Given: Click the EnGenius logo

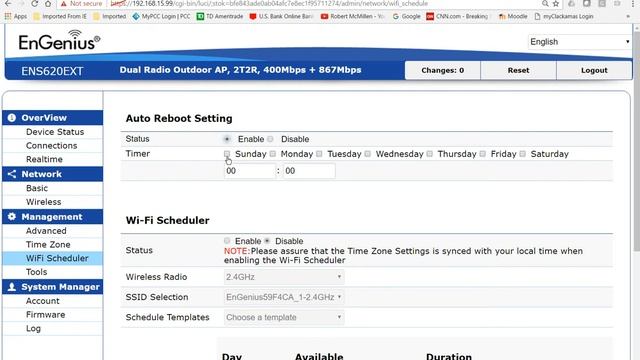Looking at the screenshot, I should click(x=59, y=40).
